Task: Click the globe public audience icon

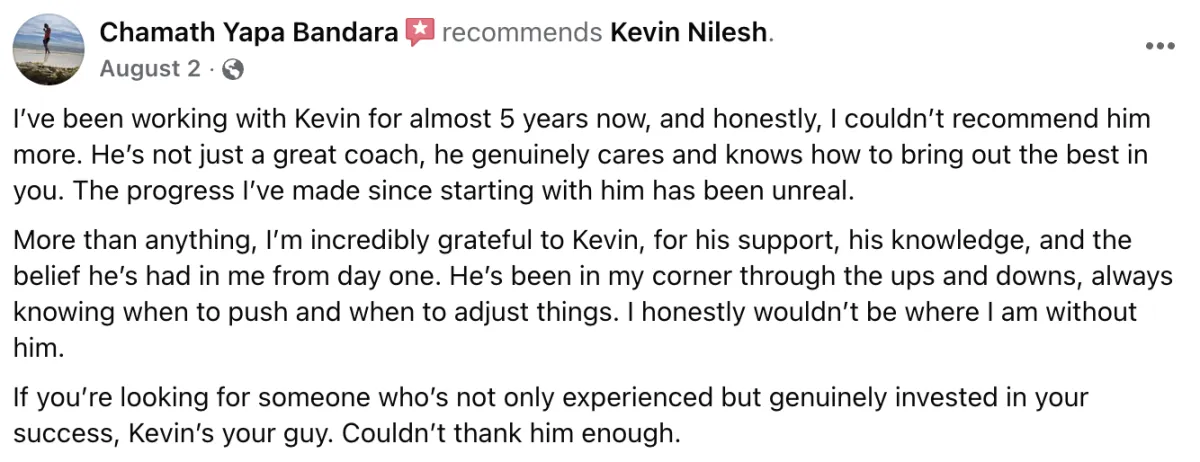Action: (232, 70)
